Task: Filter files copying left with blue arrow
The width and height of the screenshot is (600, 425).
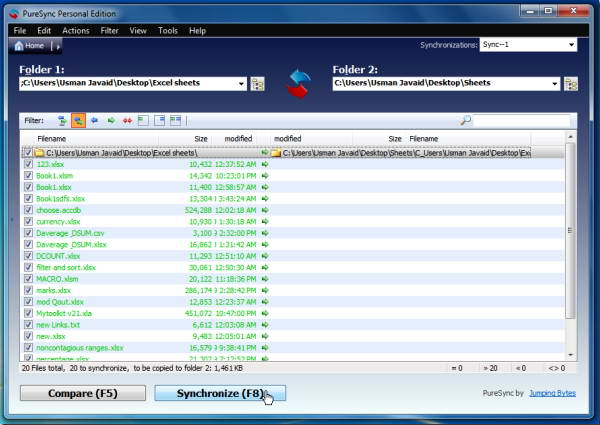Action: [x=95, y=120]
